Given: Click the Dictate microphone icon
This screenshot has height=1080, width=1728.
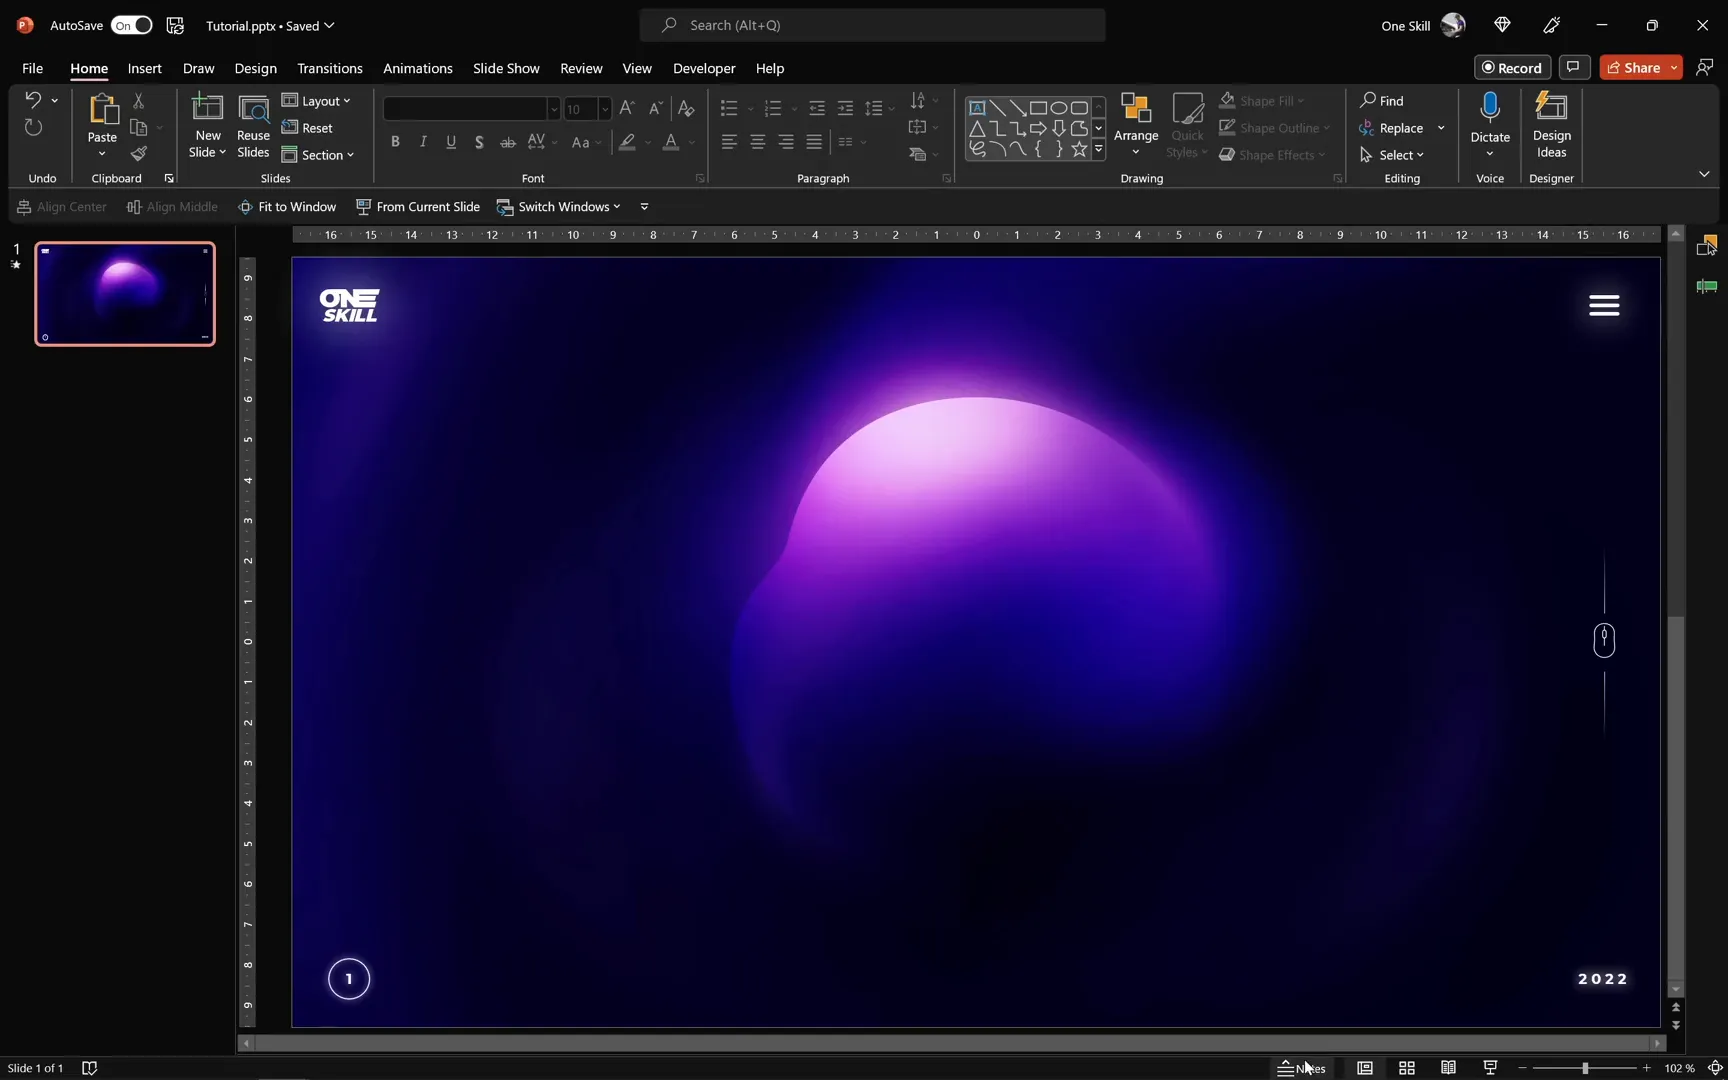Looking at the screenshot, I should (1490, 108).
